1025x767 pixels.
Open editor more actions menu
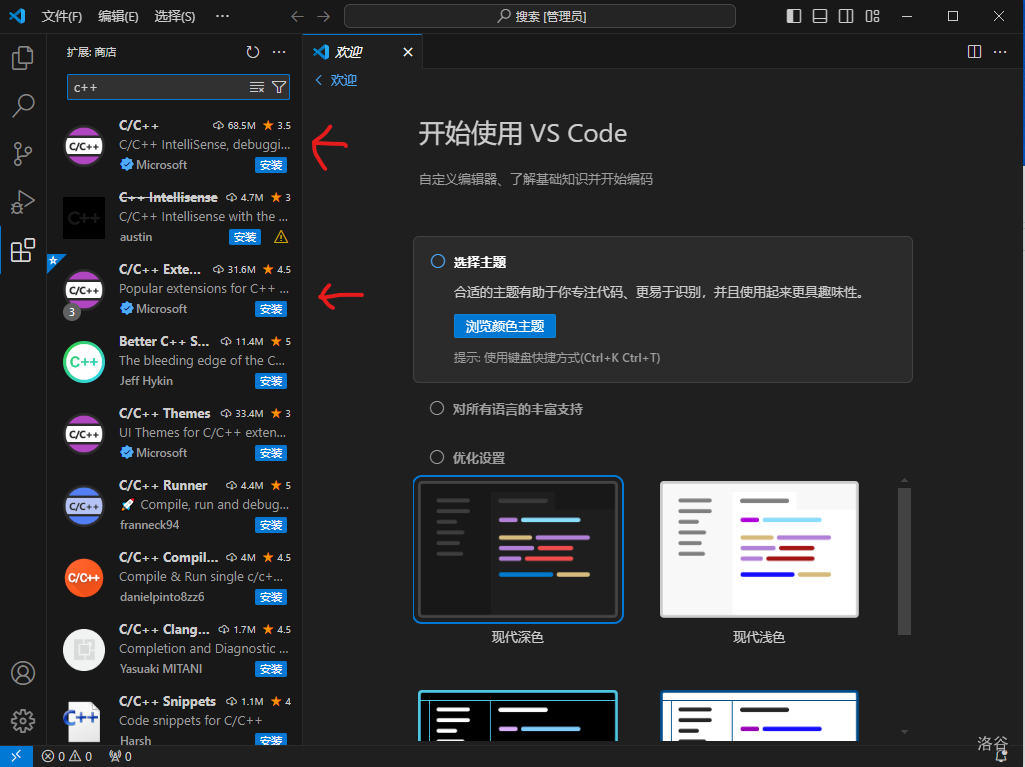[x=1000, y=52]
